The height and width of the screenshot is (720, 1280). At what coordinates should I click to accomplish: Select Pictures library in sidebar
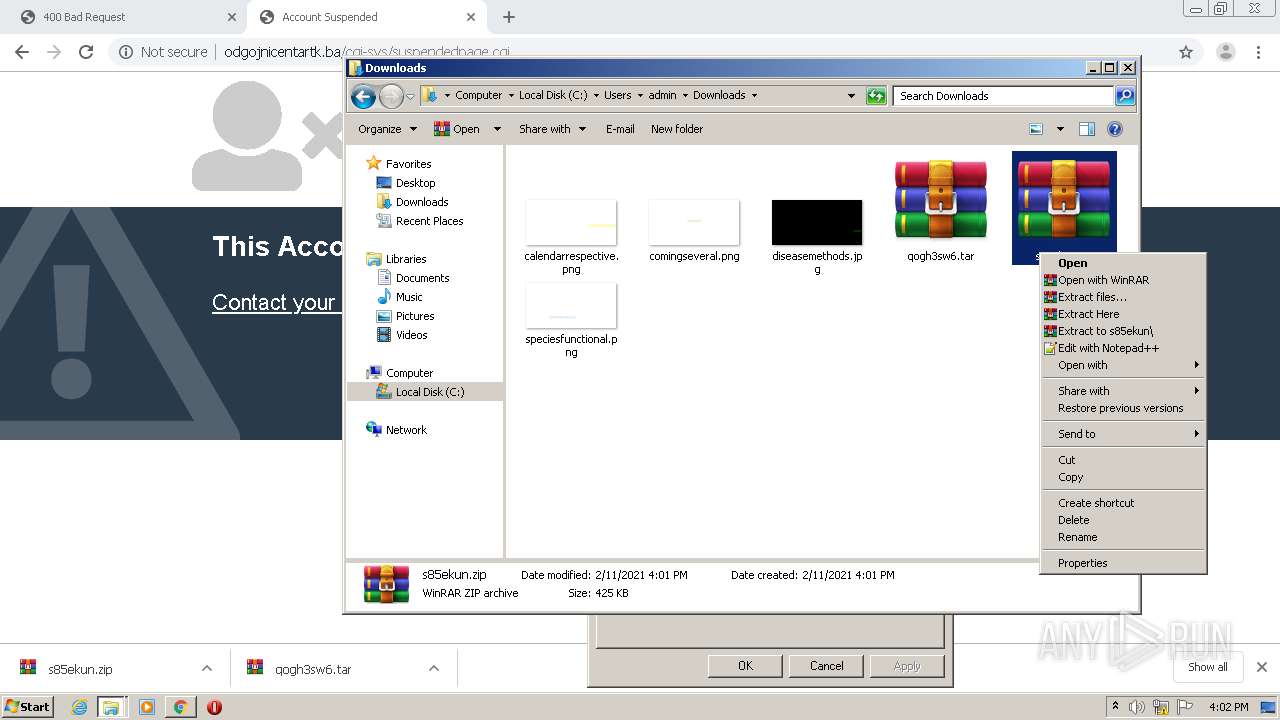point(414,316)
